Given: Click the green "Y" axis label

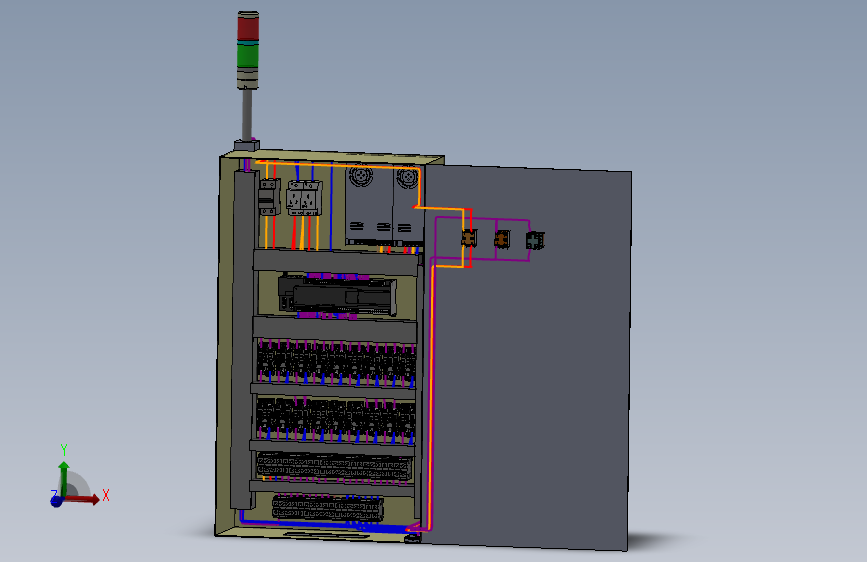Looking at the screenshot, I should [x=64, y=450].
